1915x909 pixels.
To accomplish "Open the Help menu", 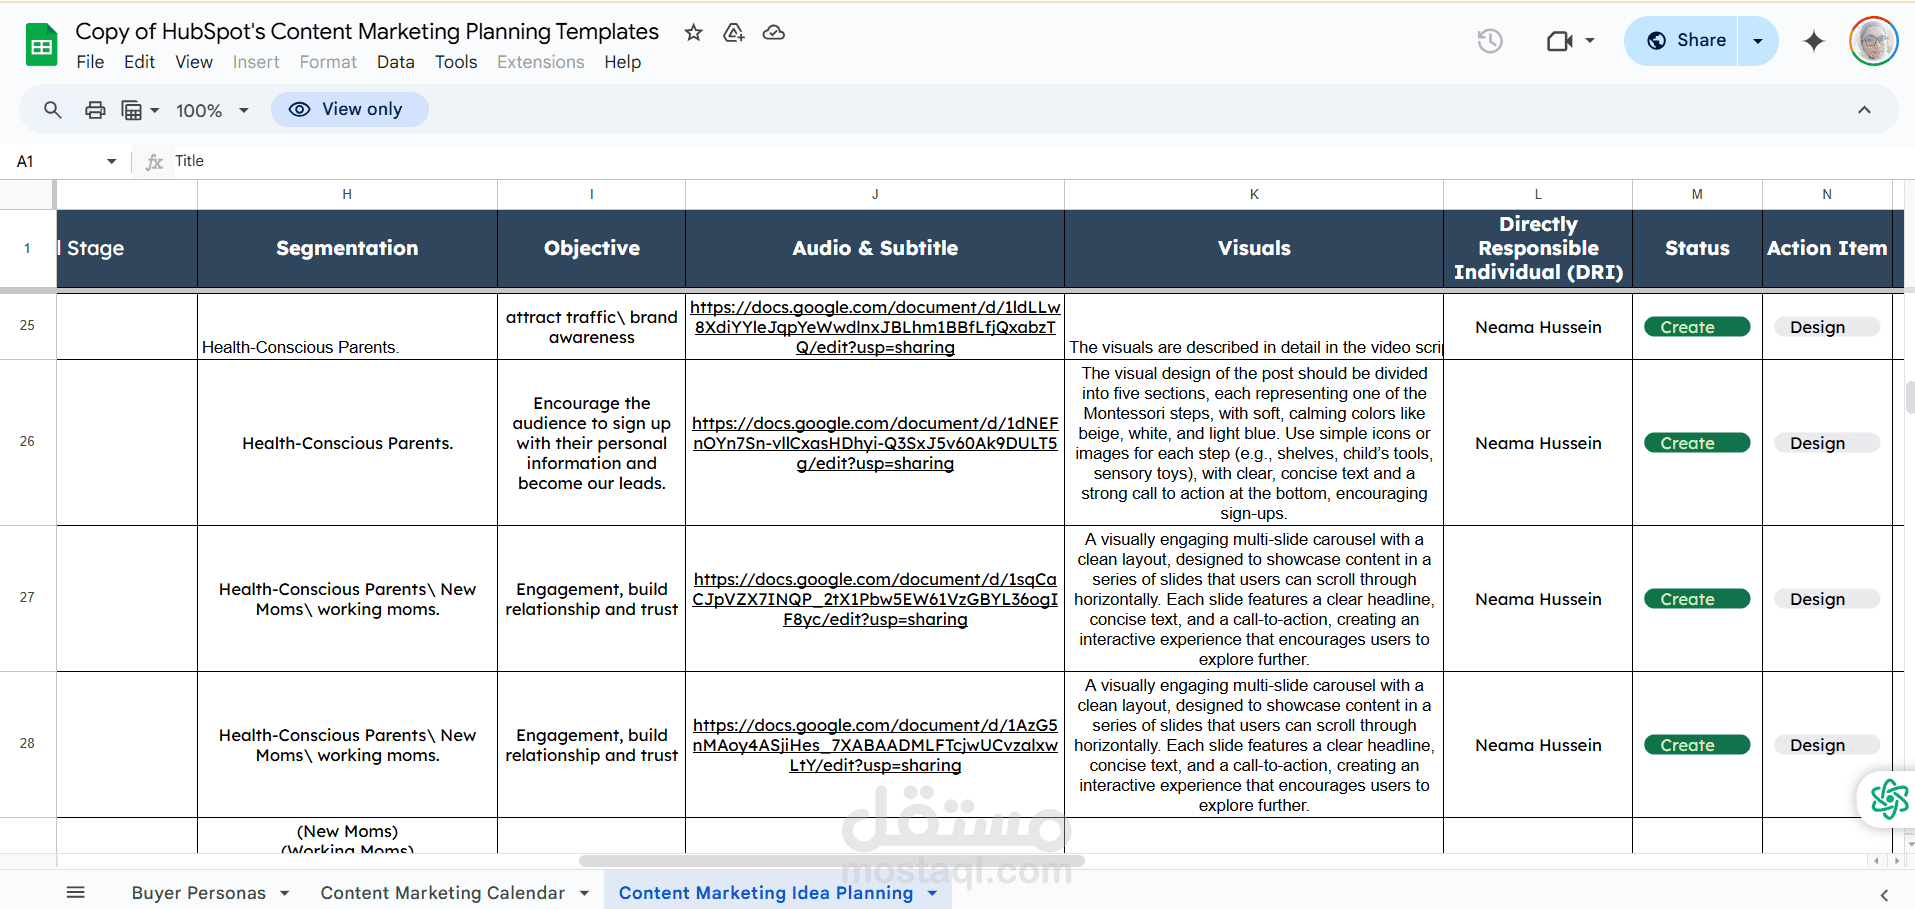I will (x=622, y=62).
